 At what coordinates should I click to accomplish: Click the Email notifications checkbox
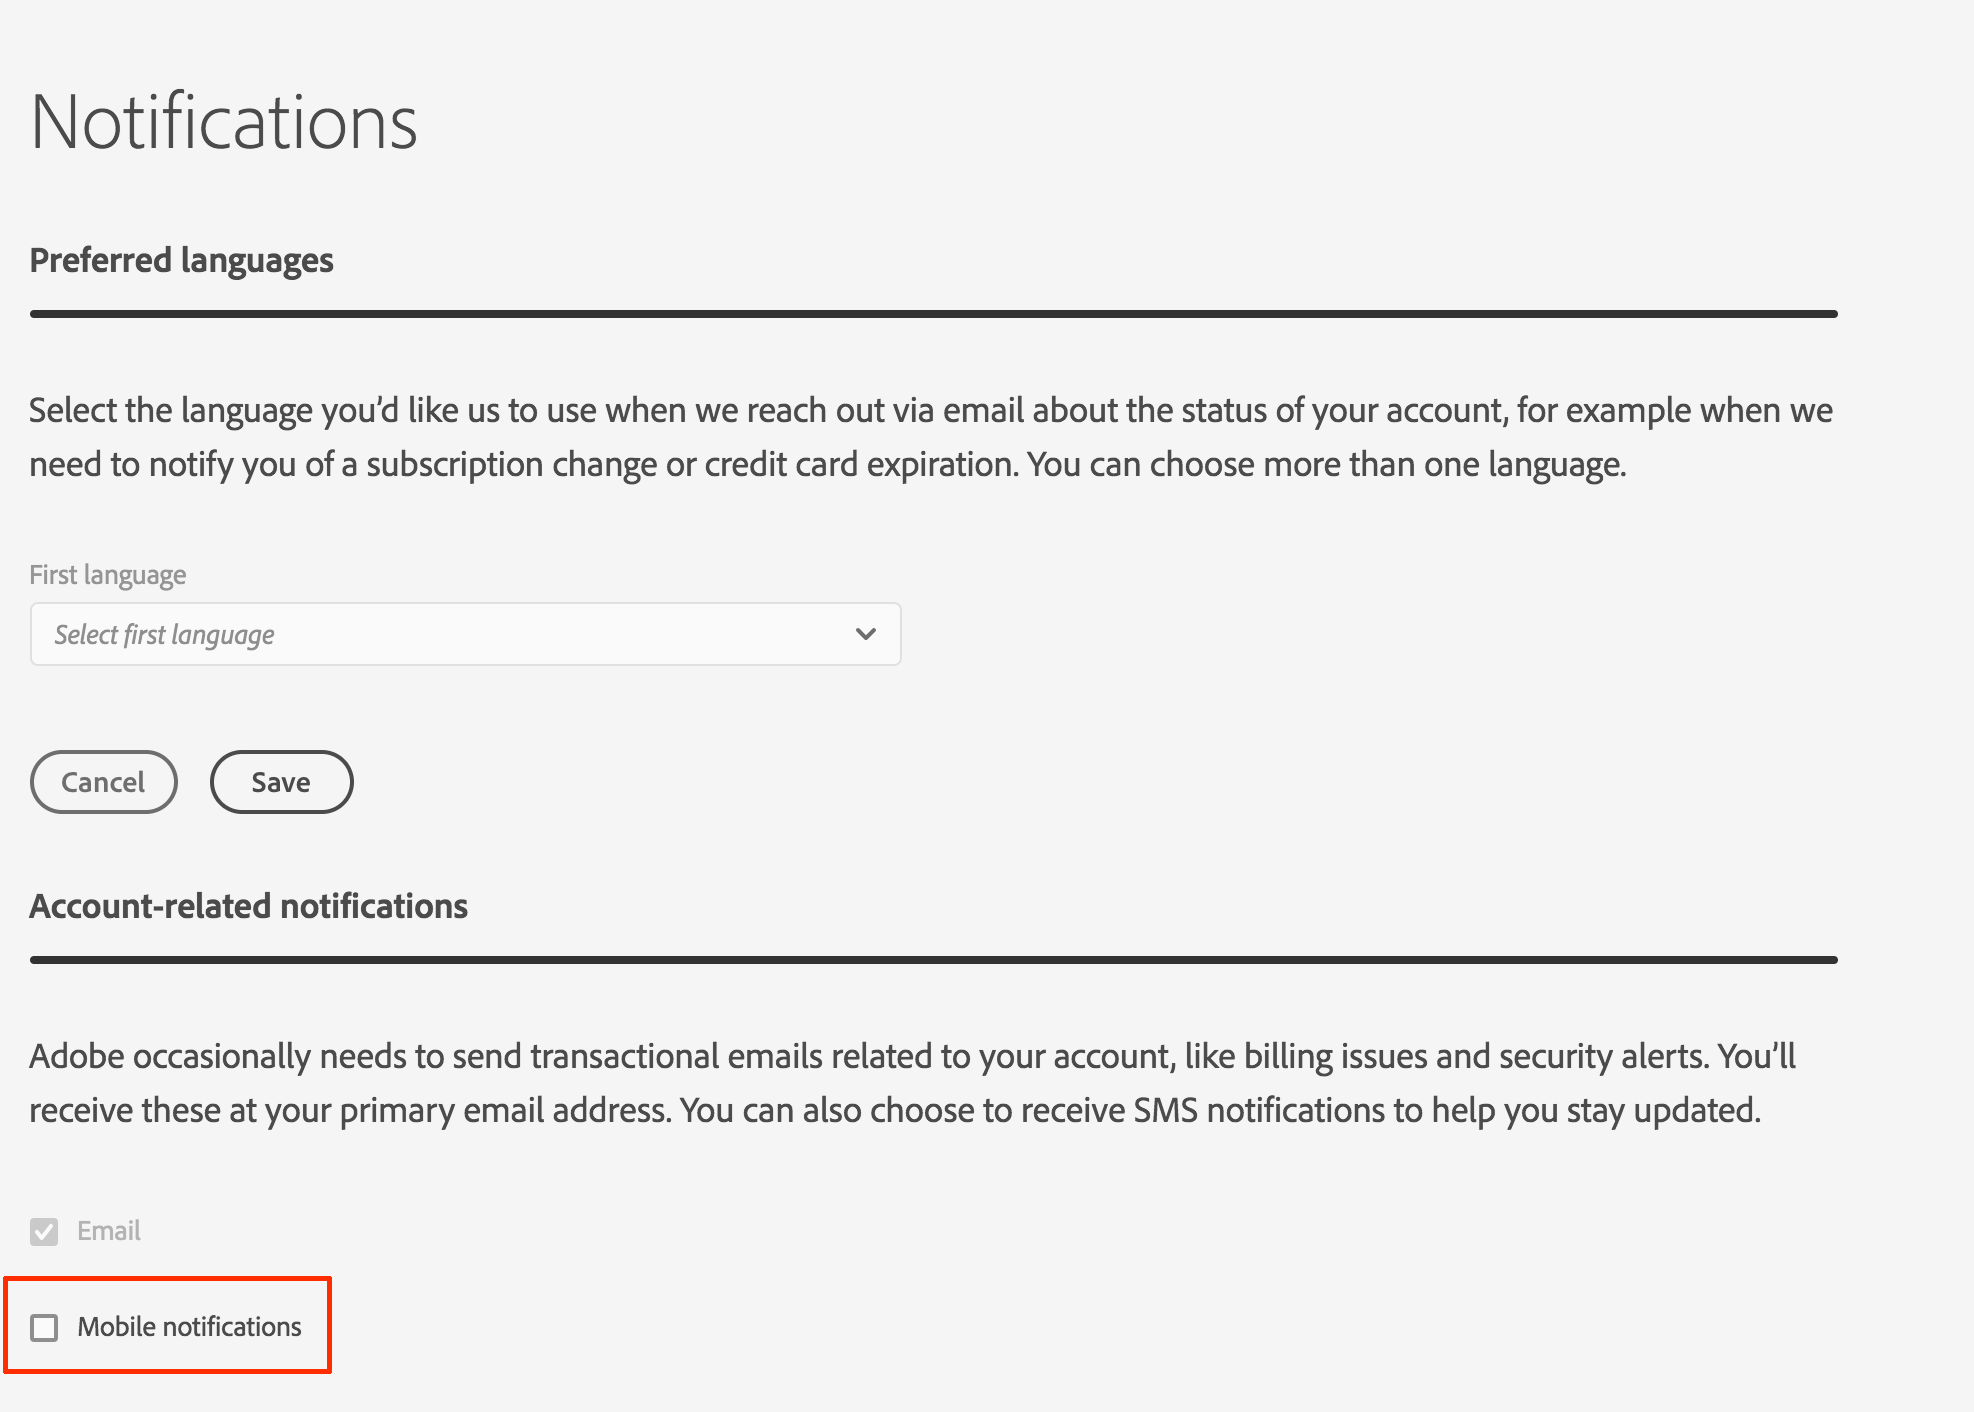[44, 1231]
